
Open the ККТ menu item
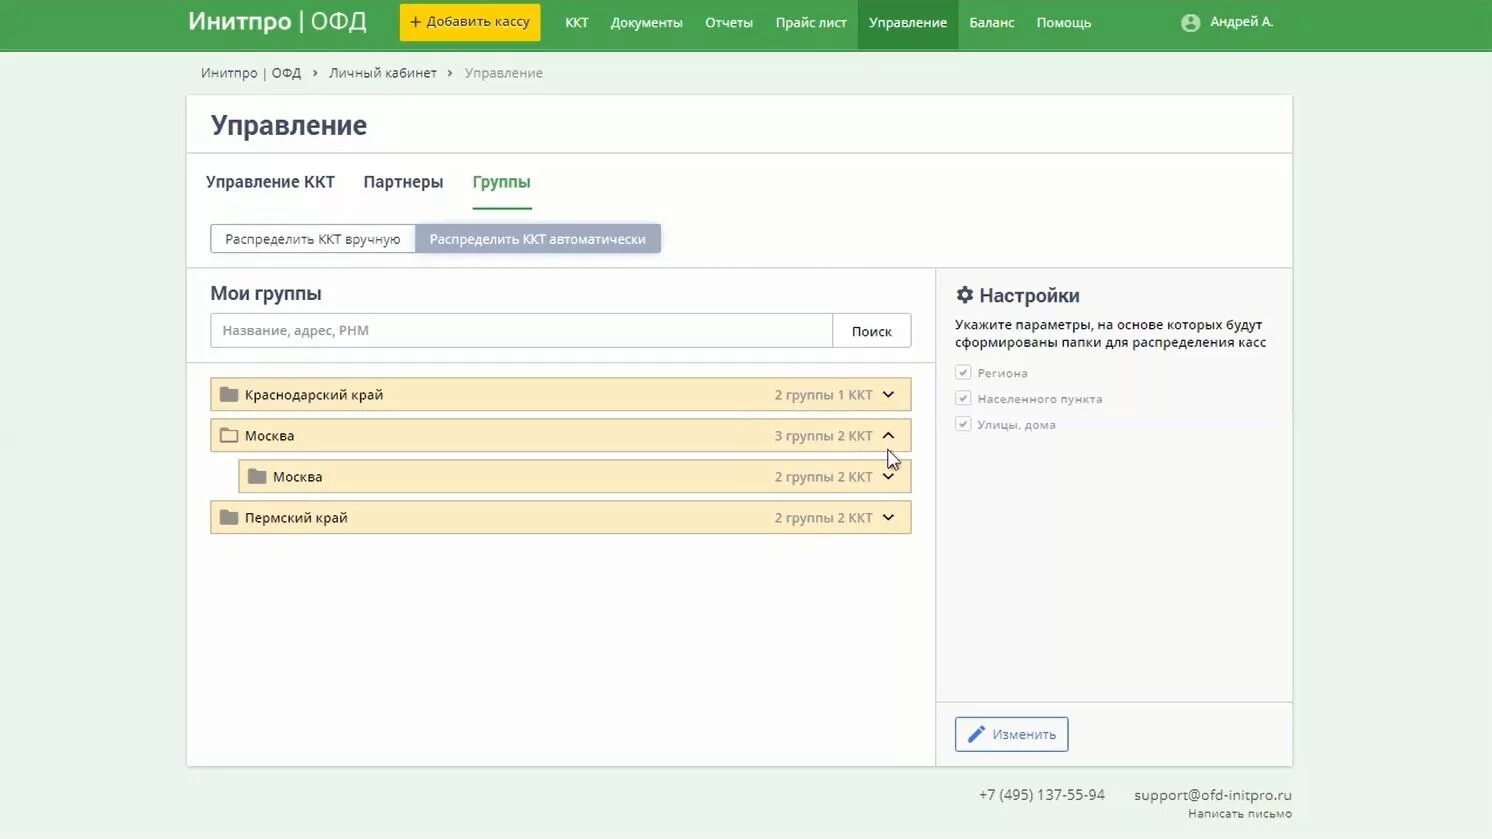577,22
